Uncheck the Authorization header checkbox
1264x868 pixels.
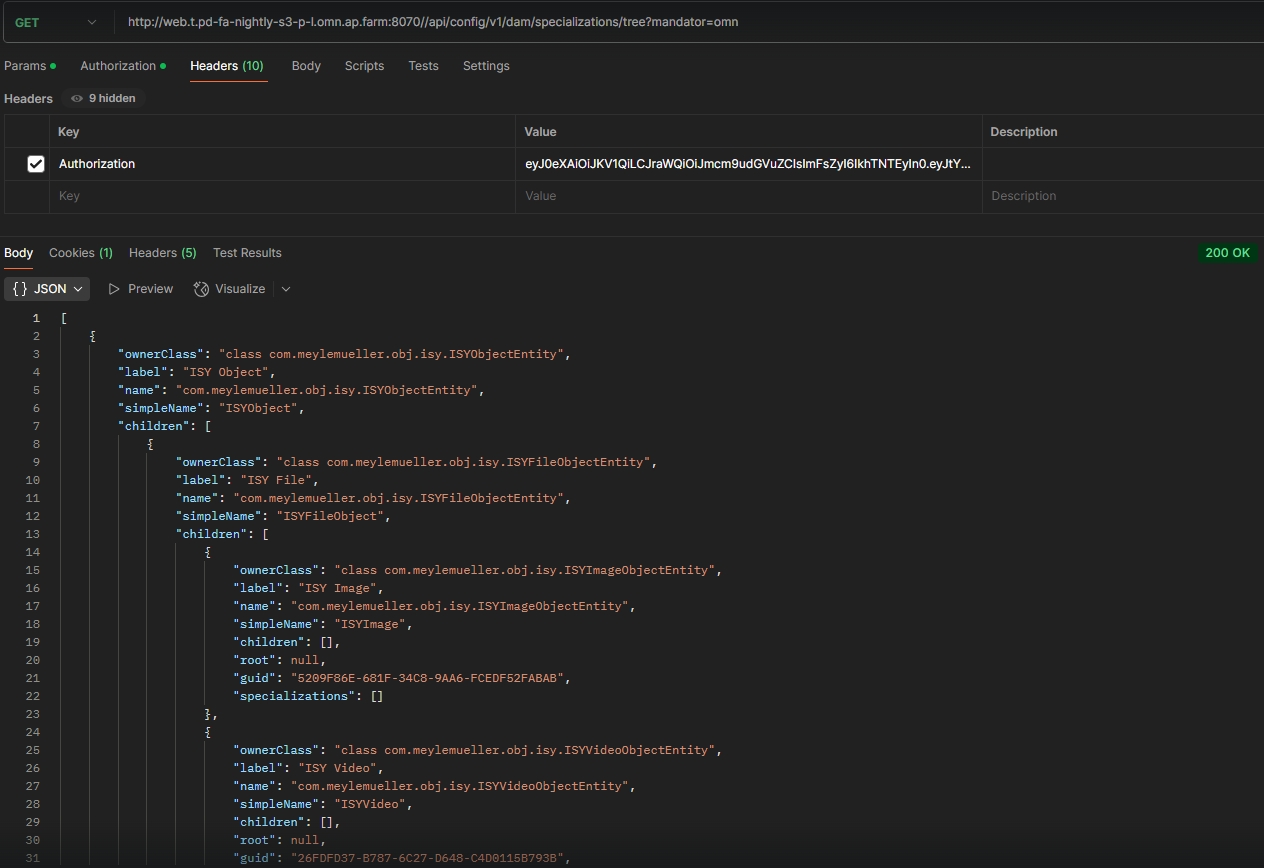point(36,164)
